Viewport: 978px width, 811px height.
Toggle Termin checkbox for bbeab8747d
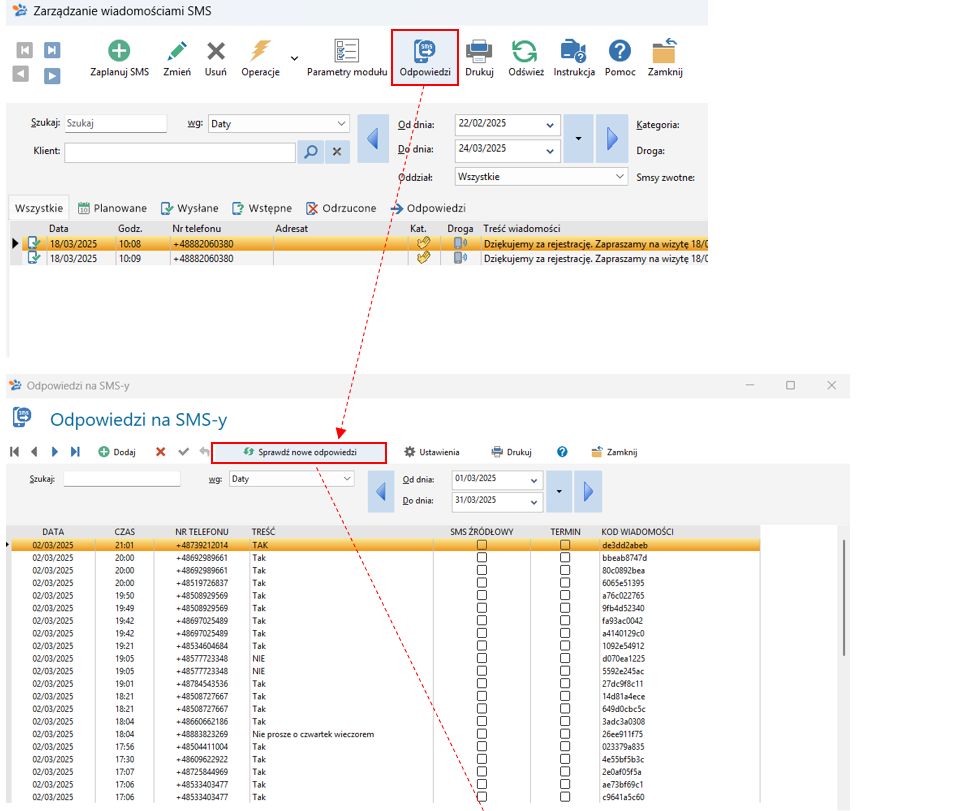point(564,558)
